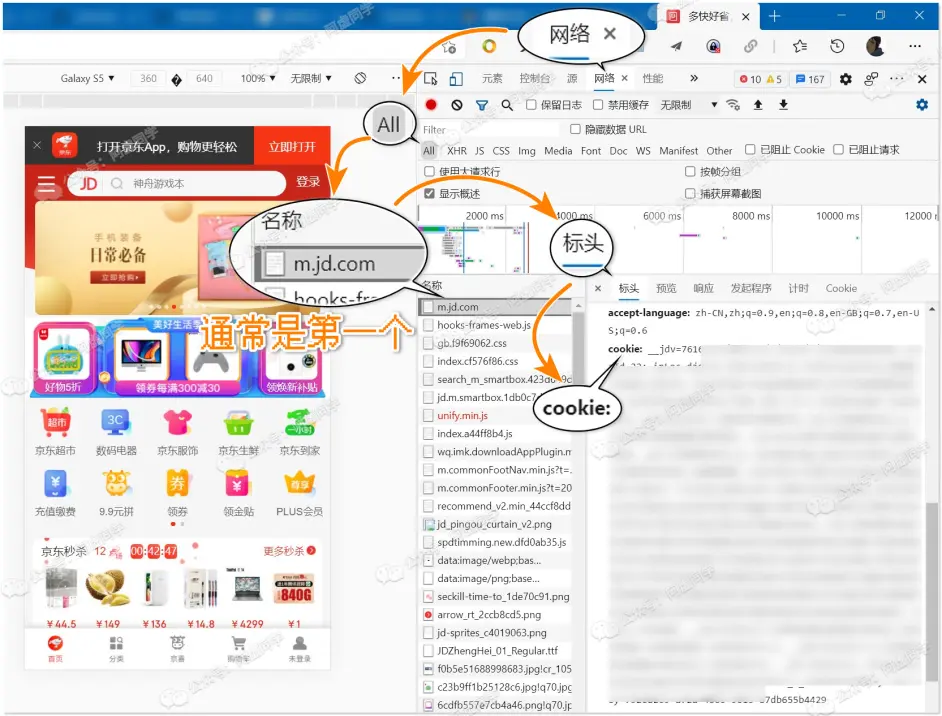Toggle the device emulation toolbar icon
This screenshot has width=942, height=716.
coord(455,79)
